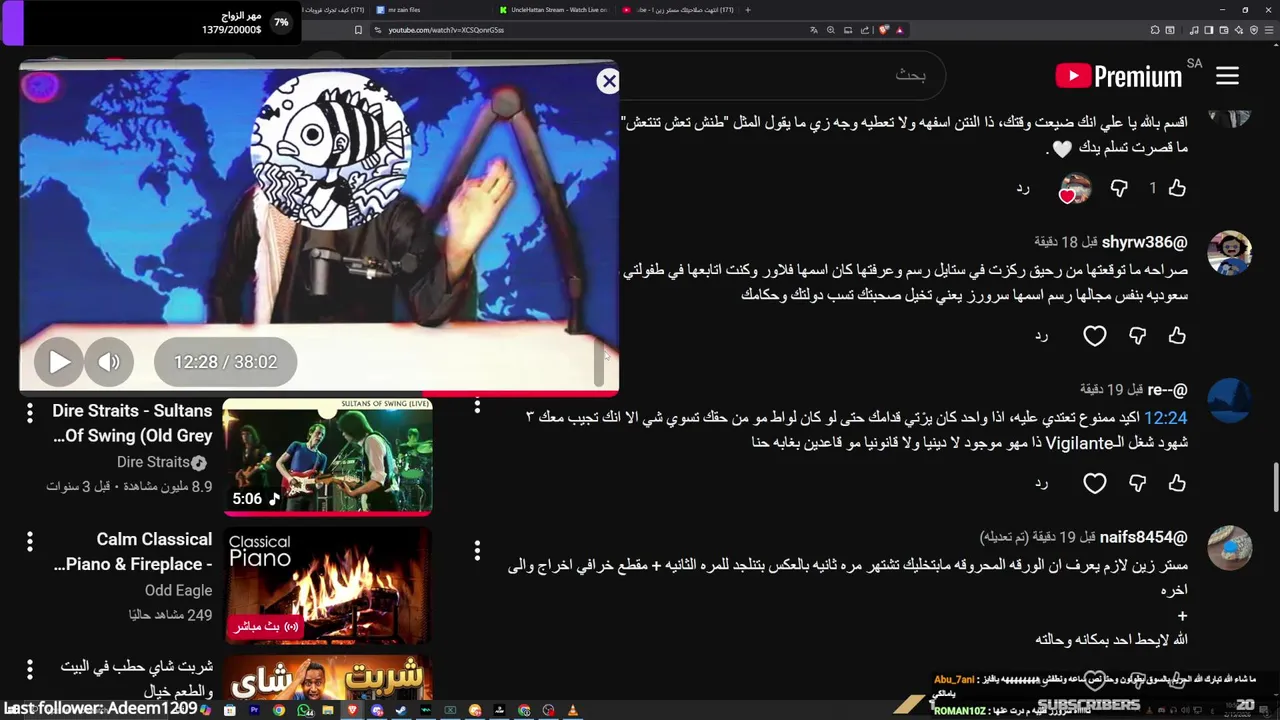Screen dimensions: 1280x720
Task: Open the re-- profile avatar
Action: tap(1230, 400)
